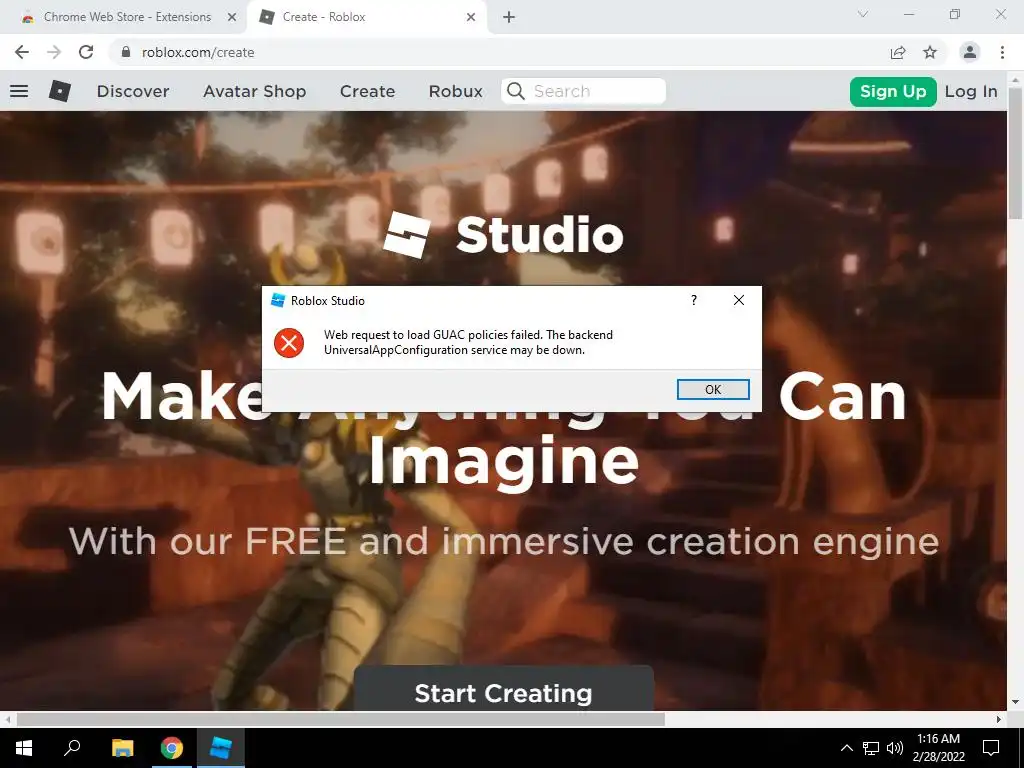
Task: Click the horizontal page scrollbar
Action: pyautogui.click(x=340, y=719)
